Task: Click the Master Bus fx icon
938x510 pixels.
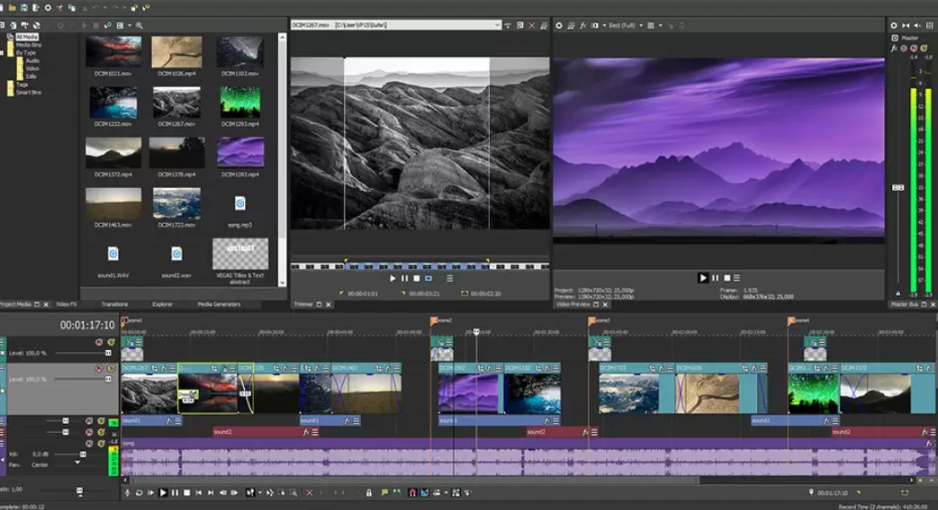Action: pyautogui.click(x=894, y=48)
